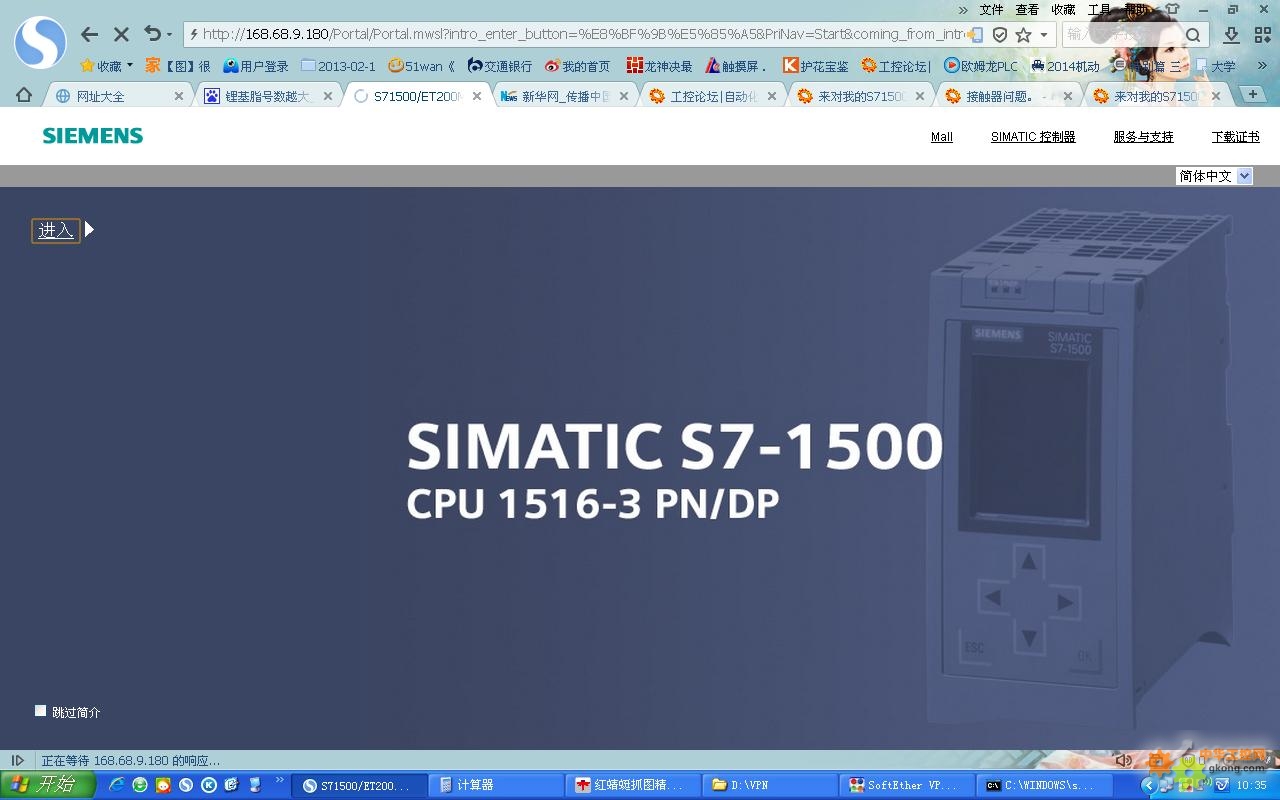
Task: Open the 欧姆龙PLC bookmark
Action: click(x=980, y=66)
